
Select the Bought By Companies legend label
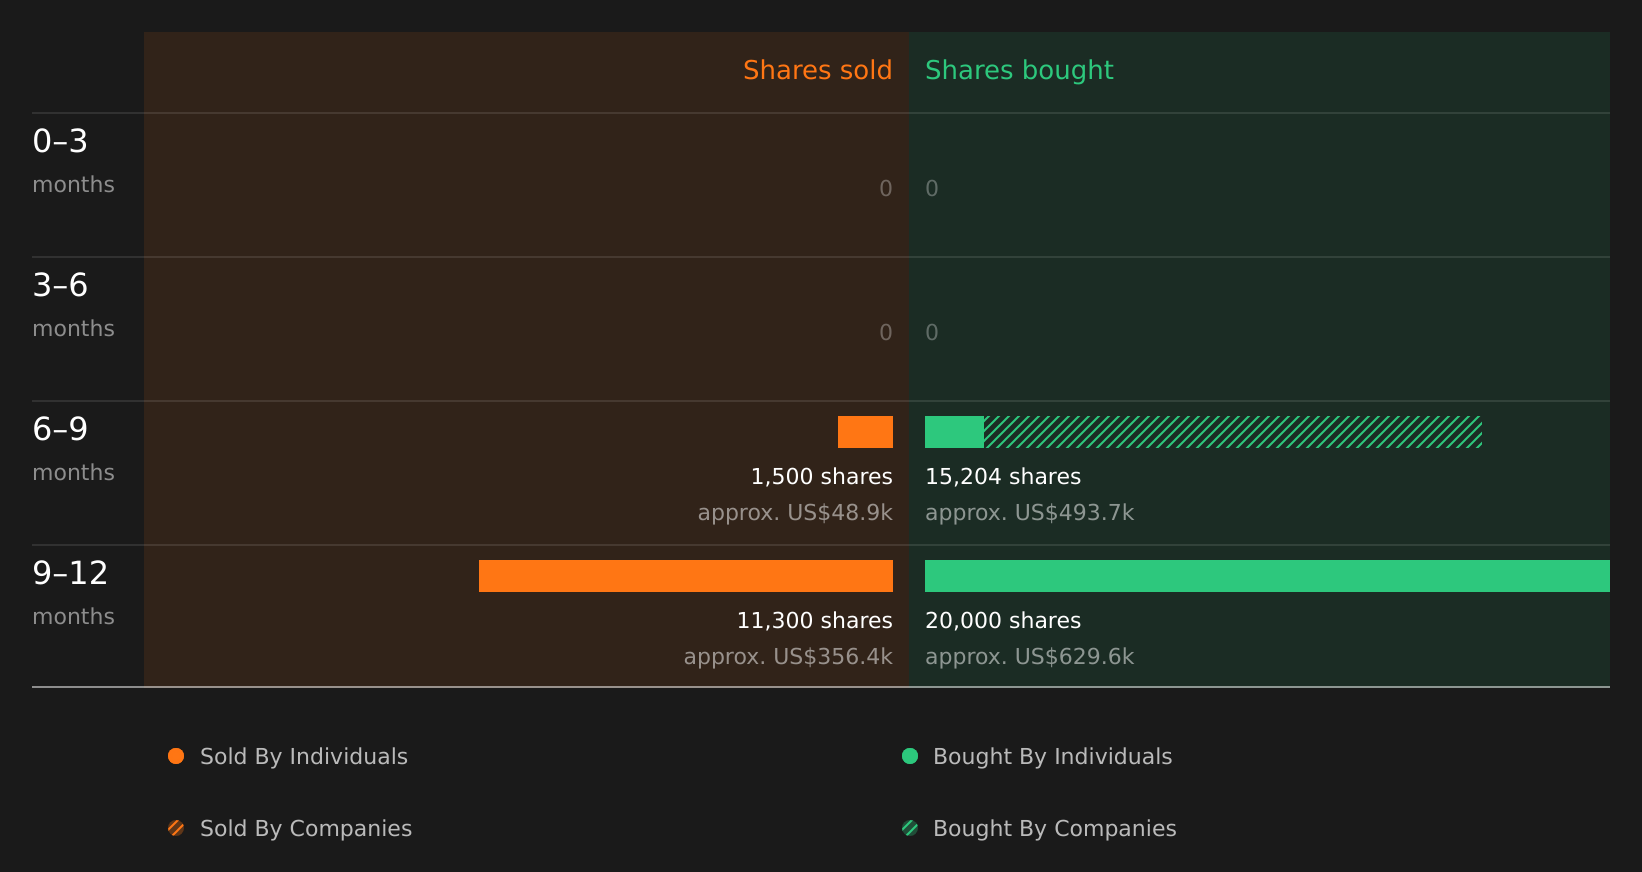coord(1055,829)
